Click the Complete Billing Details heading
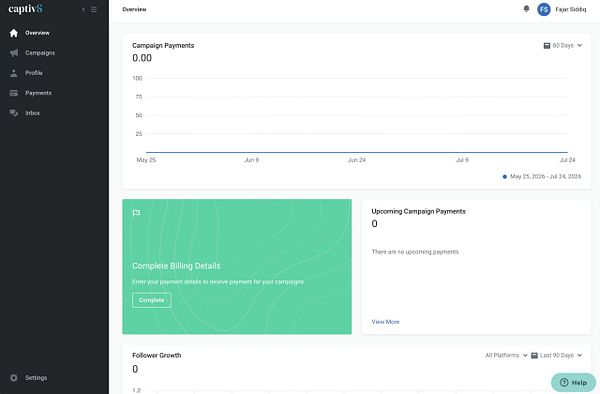This screenshot has width=600, height=394. [176, 266]
